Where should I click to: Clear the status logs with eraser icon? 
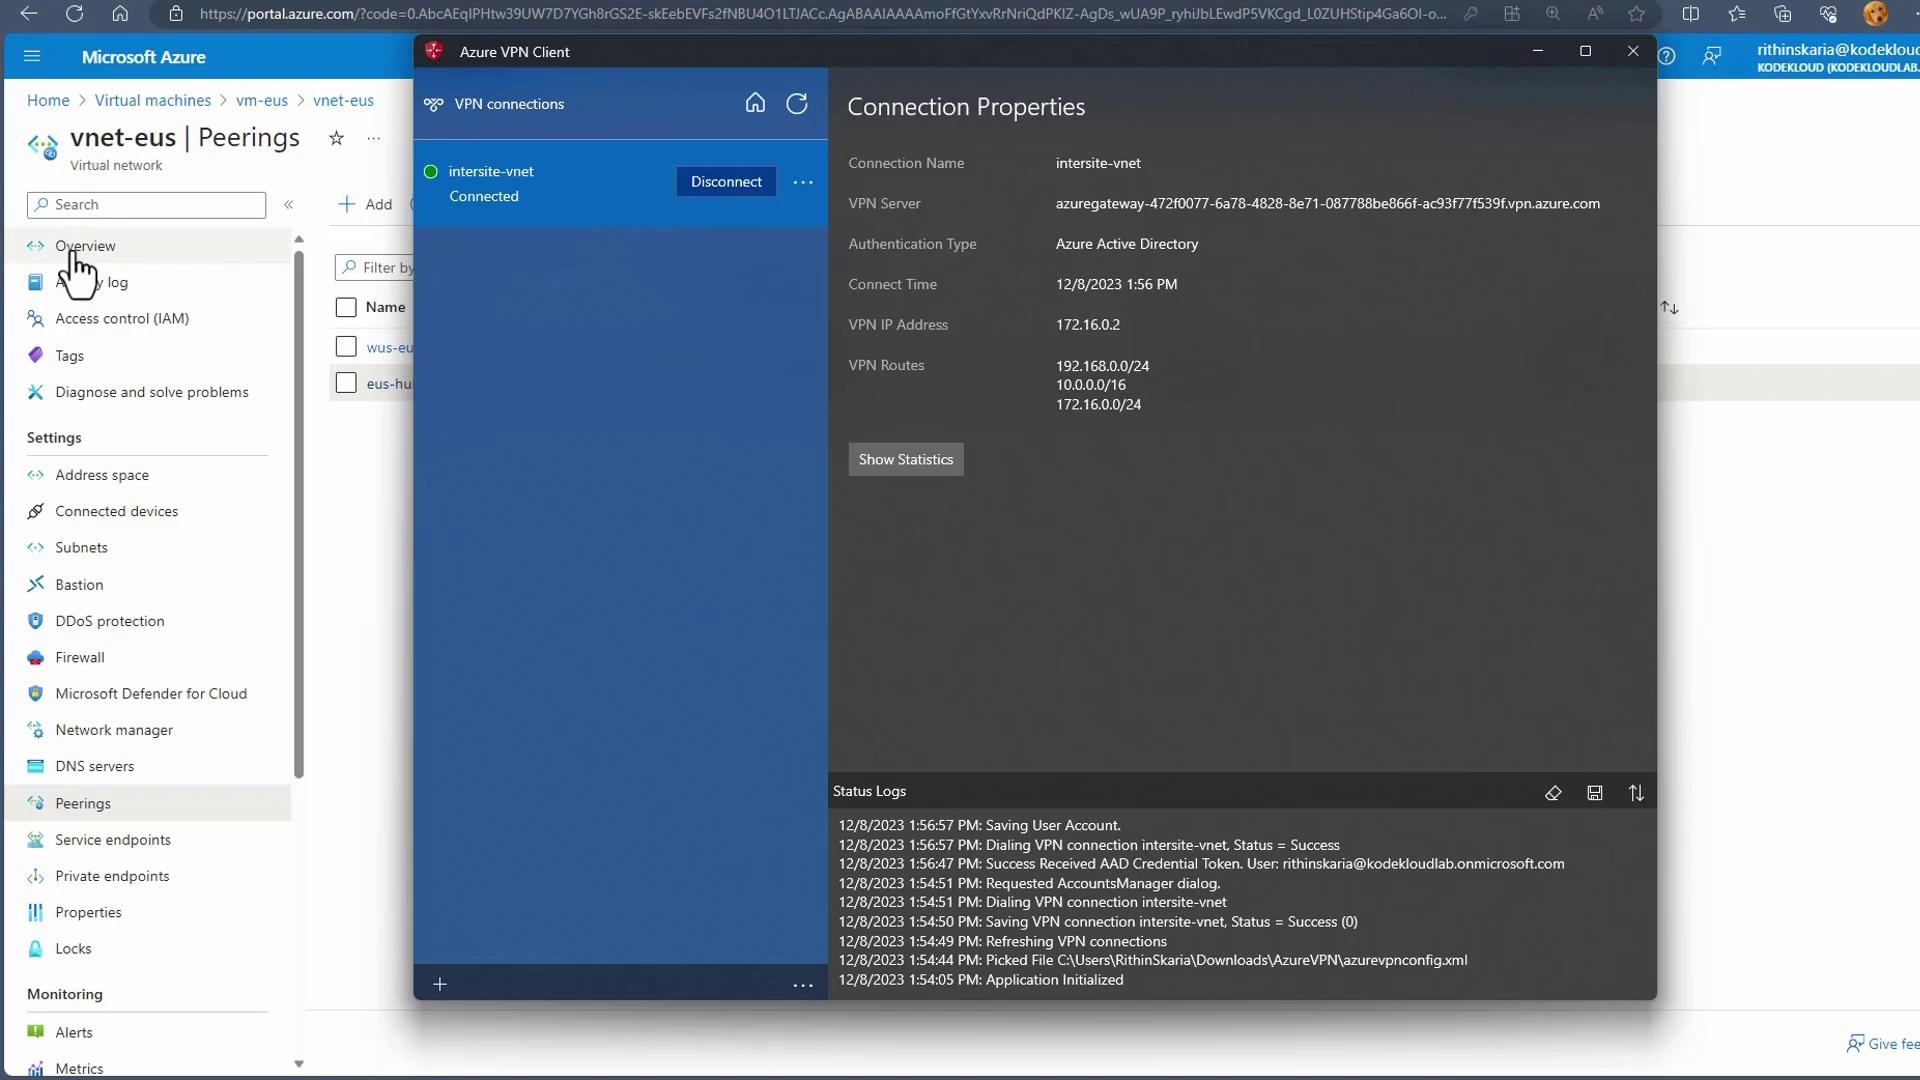tap(1553, 793)
